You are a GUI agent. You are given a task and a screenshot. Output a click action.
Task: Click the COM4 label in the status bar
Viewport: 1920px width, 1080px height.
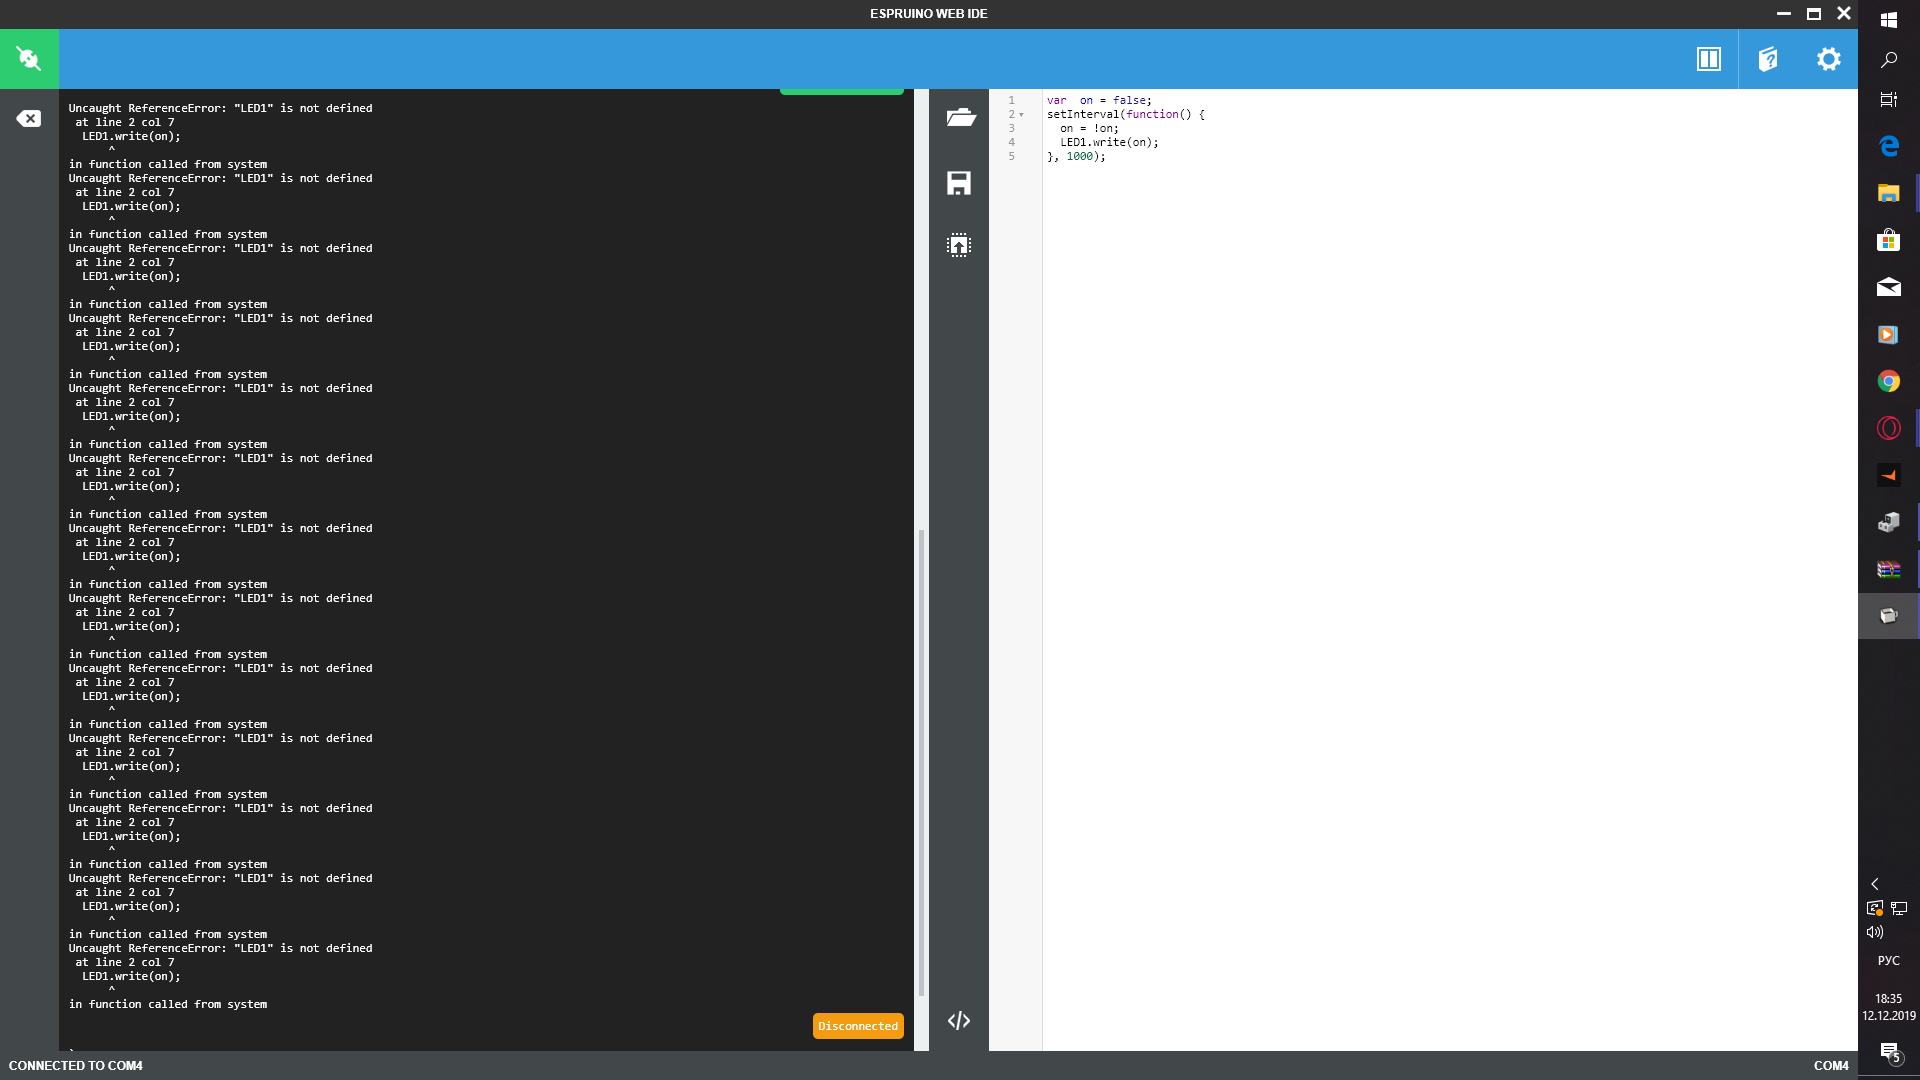1830,1066
